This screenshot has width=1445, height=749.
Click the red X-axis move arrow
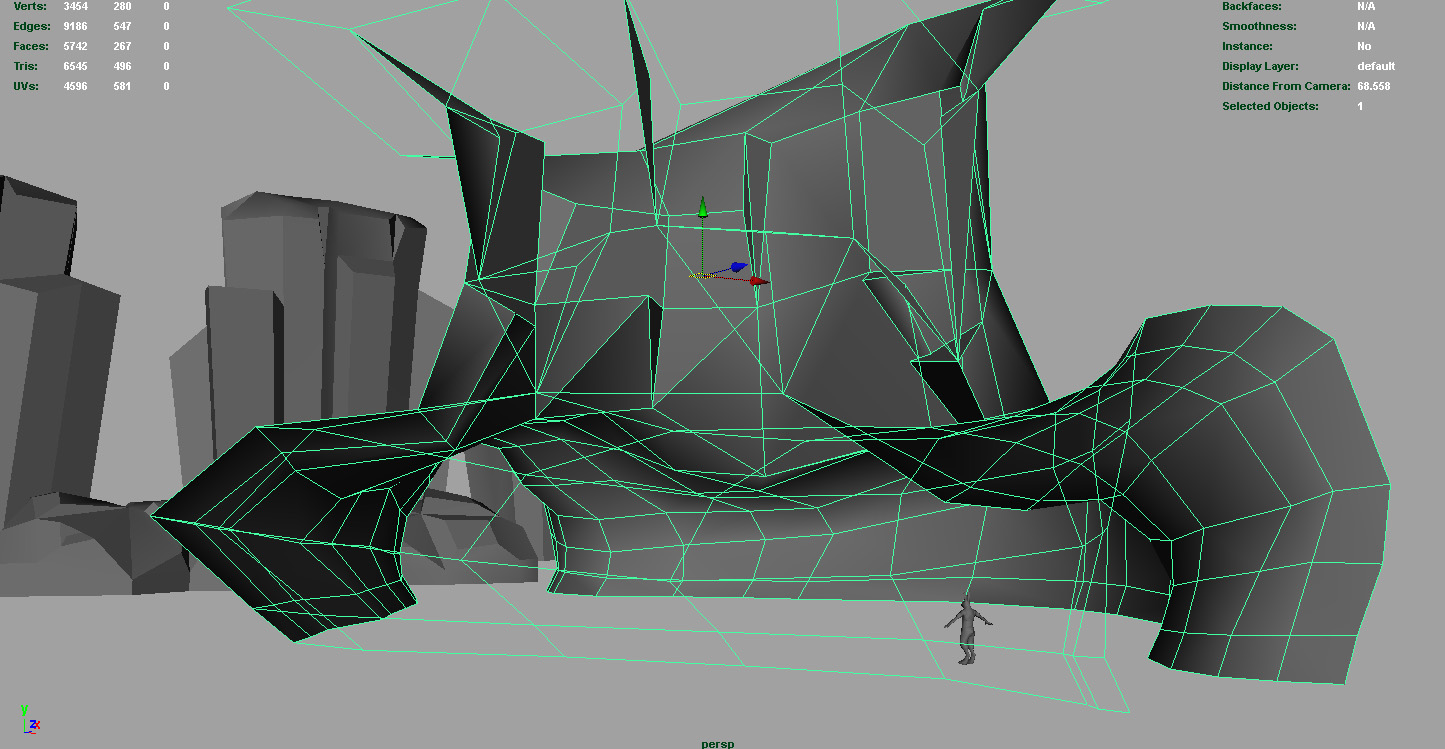[759, 282]
